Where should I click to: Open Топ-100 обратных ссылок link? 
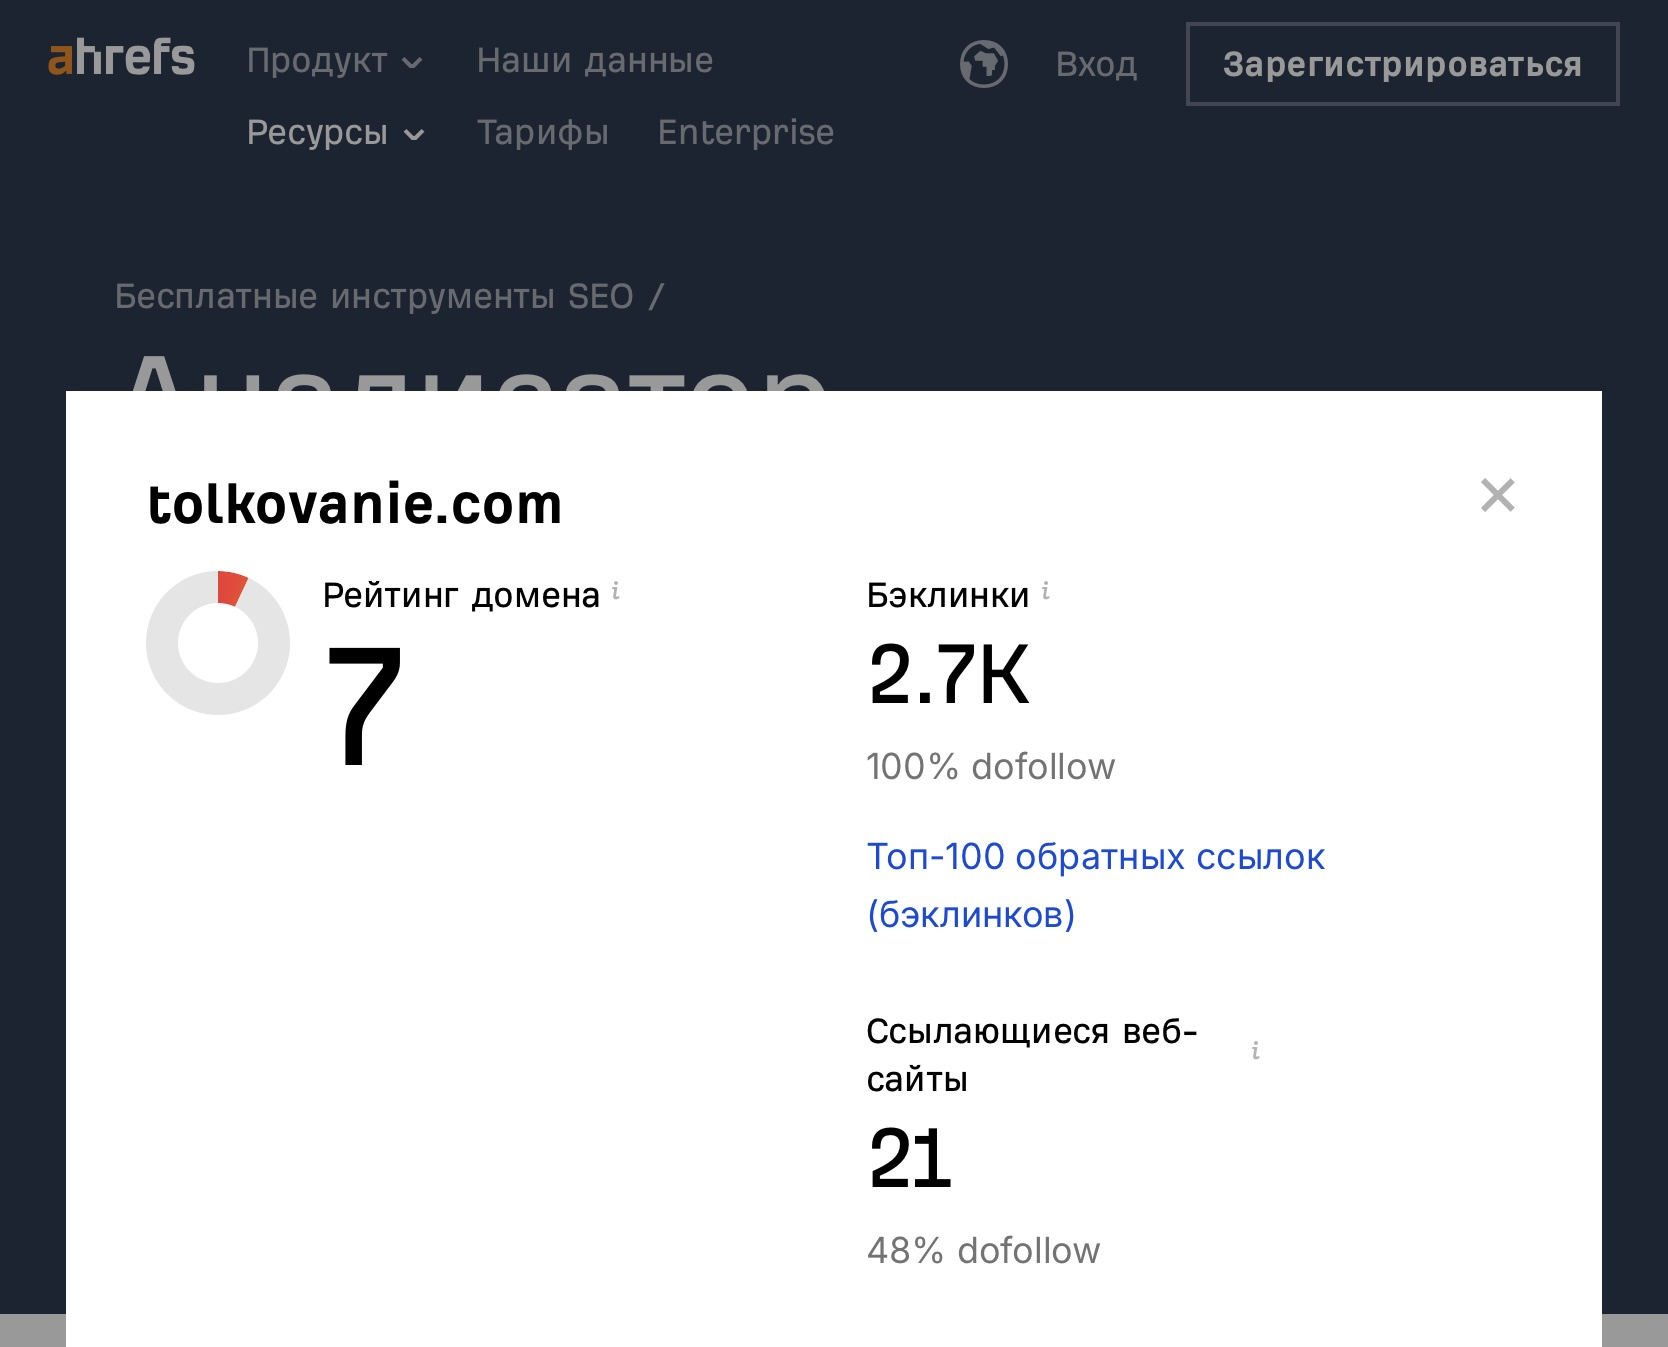pos(1096,885)
